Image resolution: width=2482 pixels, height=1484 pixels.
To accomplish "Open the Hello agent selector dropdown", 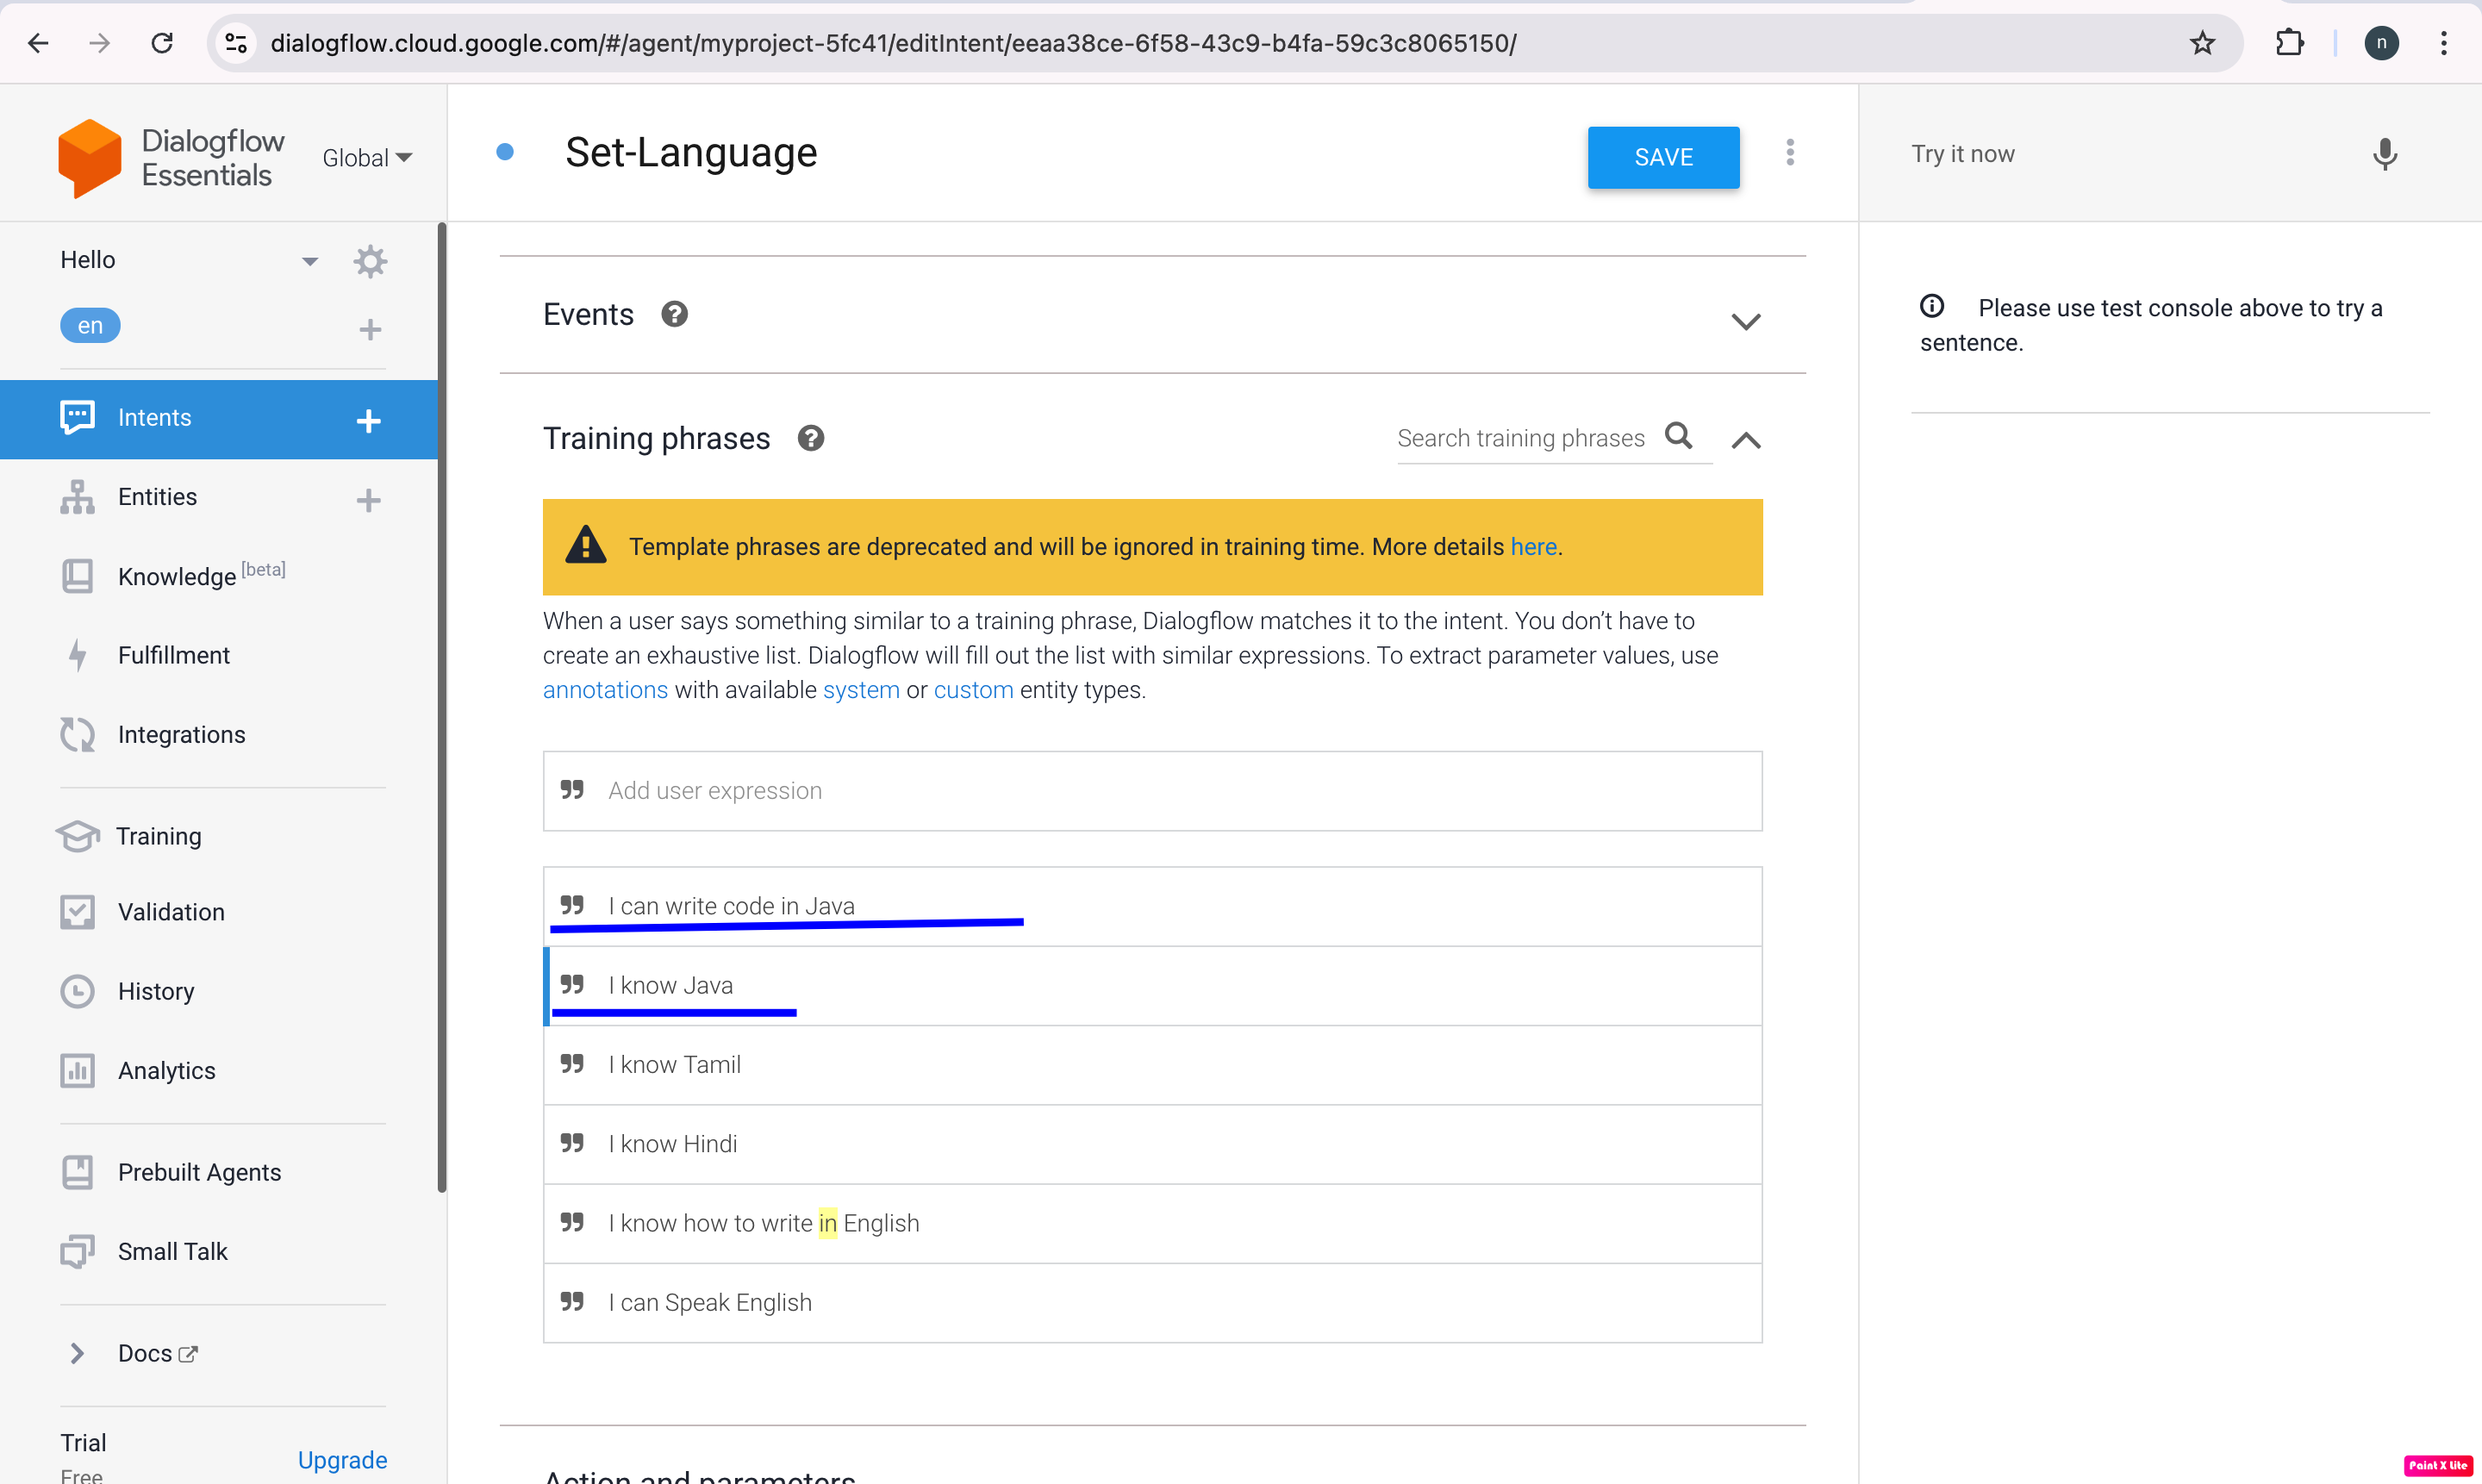I will pyautogui.click(x=310, y=259).
